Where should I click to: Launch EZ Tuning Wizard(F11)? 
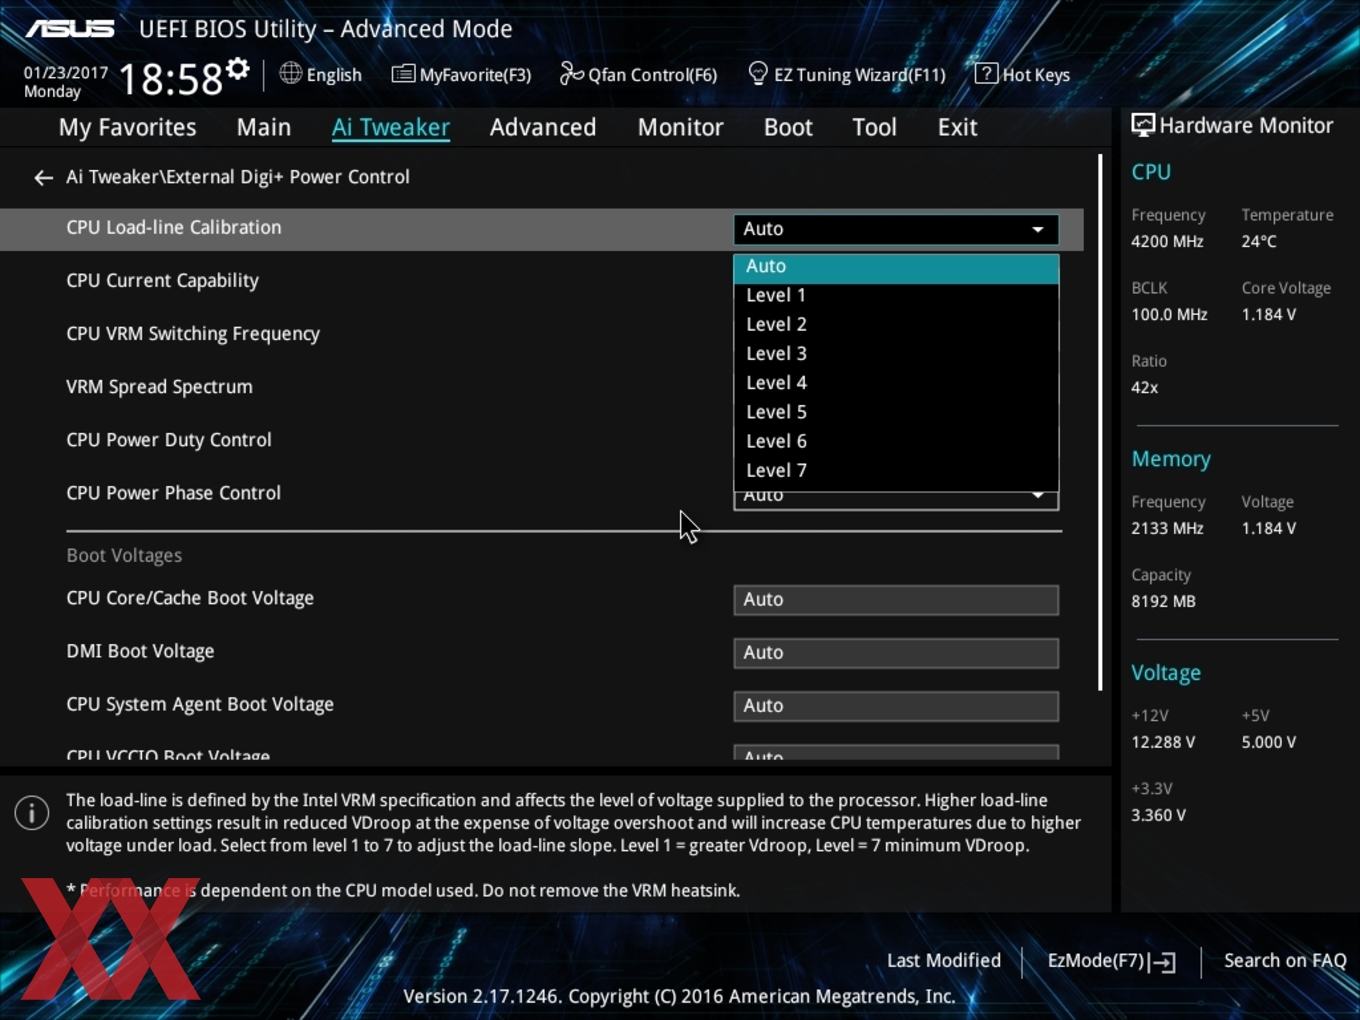click(x=846, y=74)
